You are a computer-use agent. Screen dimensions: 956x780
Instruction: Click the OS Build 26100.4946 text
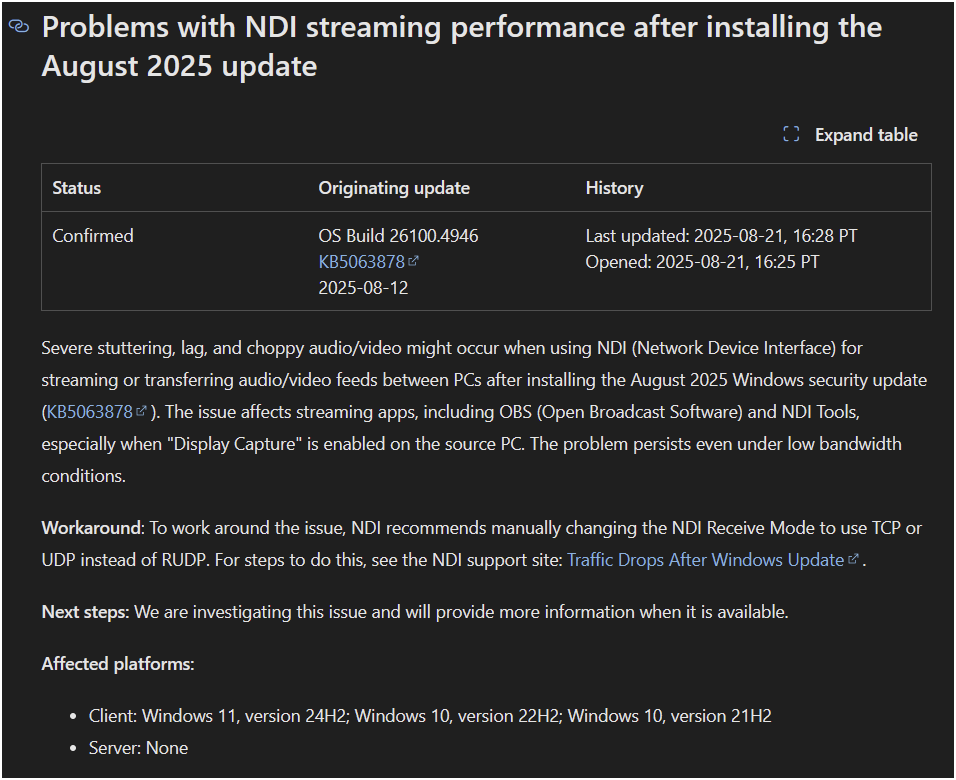[x=398, y=236]
